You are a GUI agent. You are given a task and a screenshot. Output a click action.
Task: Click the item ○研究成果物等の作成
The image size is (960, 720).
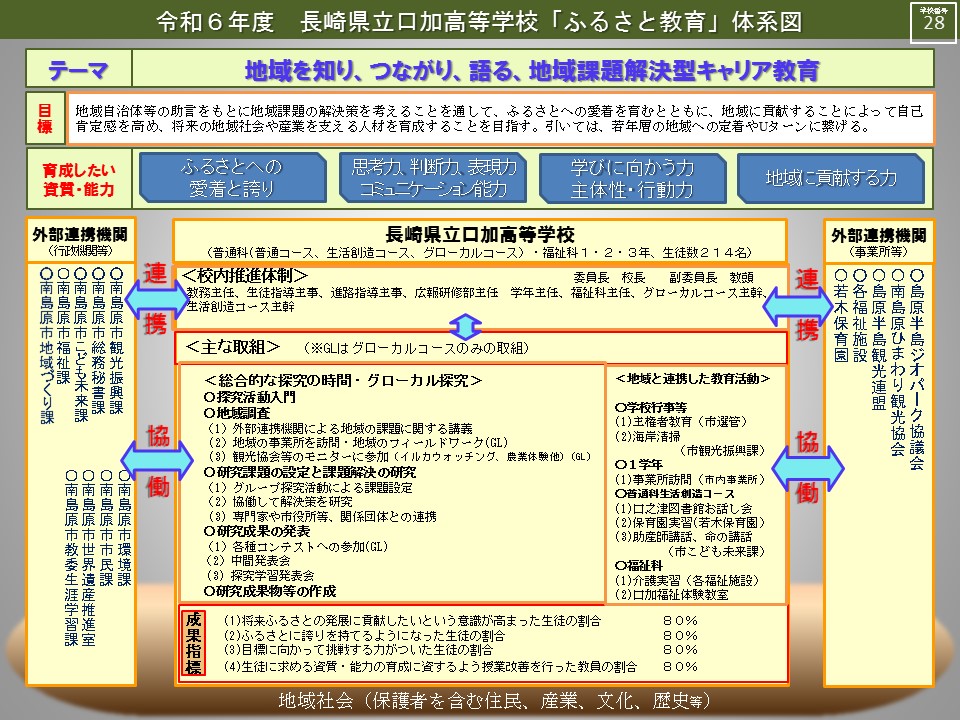coord(270,591)
